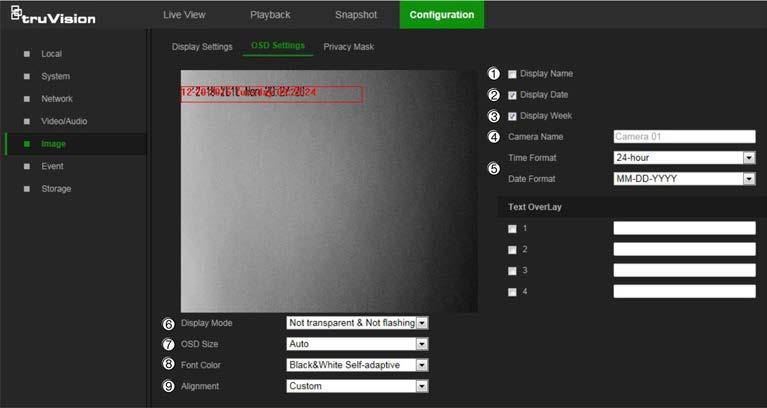This screenshot has height=408, width=767.
Task: Click the Text Overlay 4 input field
Action: pos(684,292)
